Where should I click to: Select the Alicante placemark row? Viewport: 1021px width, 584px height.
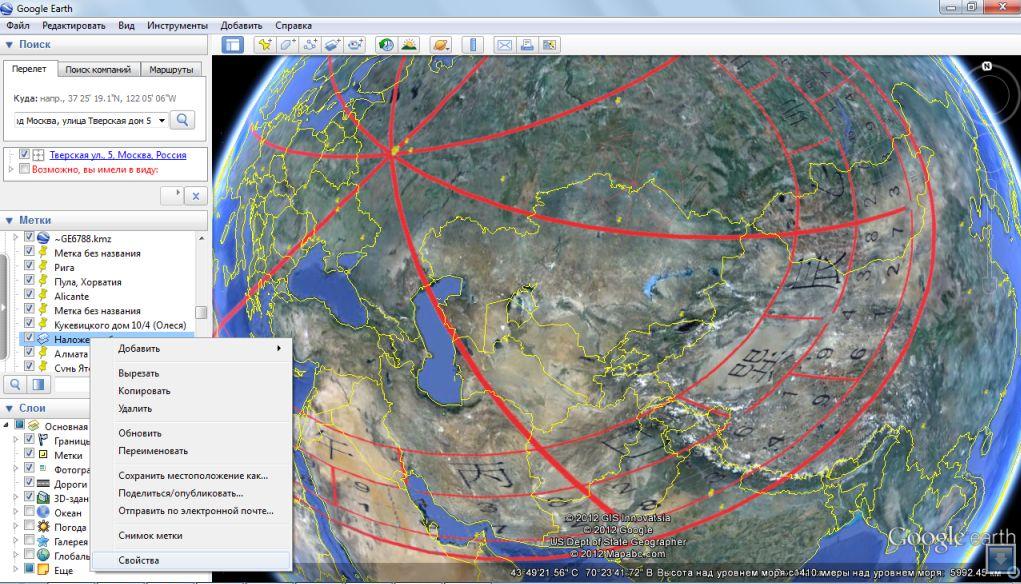72,296
